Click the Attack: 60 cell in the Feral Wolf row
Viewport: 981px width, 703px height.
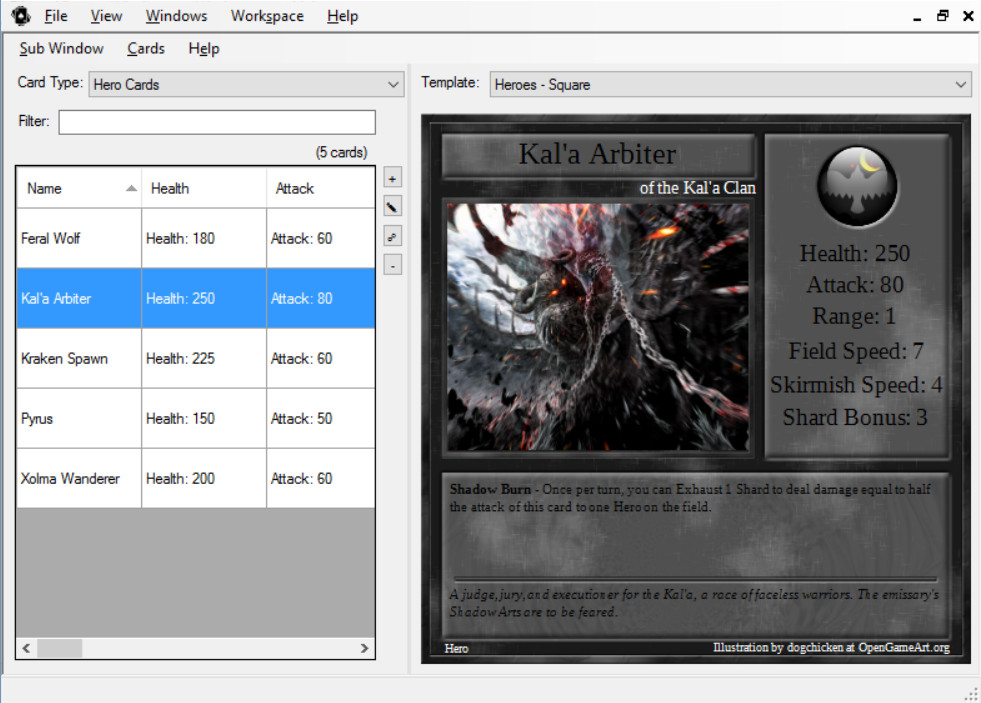(321, 238)
